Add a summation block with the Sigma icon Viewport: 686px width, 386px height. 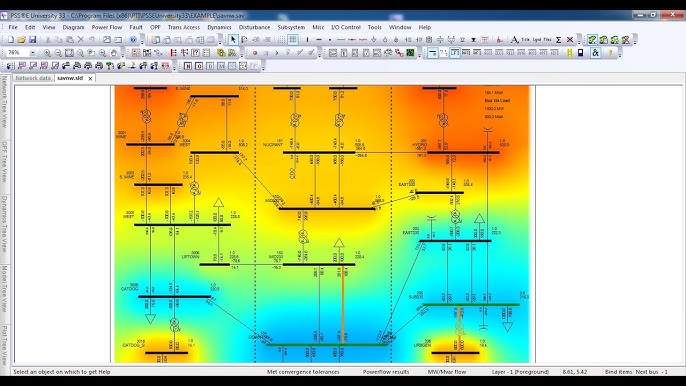point(559,40)
